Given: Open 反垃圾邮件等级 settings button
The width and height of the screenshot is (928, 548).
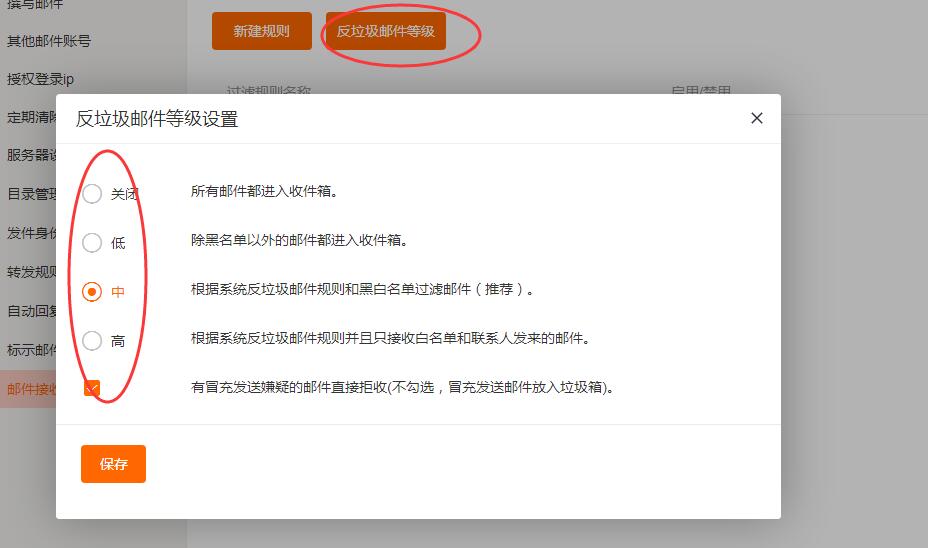Looking at the screenshot, I should (x=385, y=31).
